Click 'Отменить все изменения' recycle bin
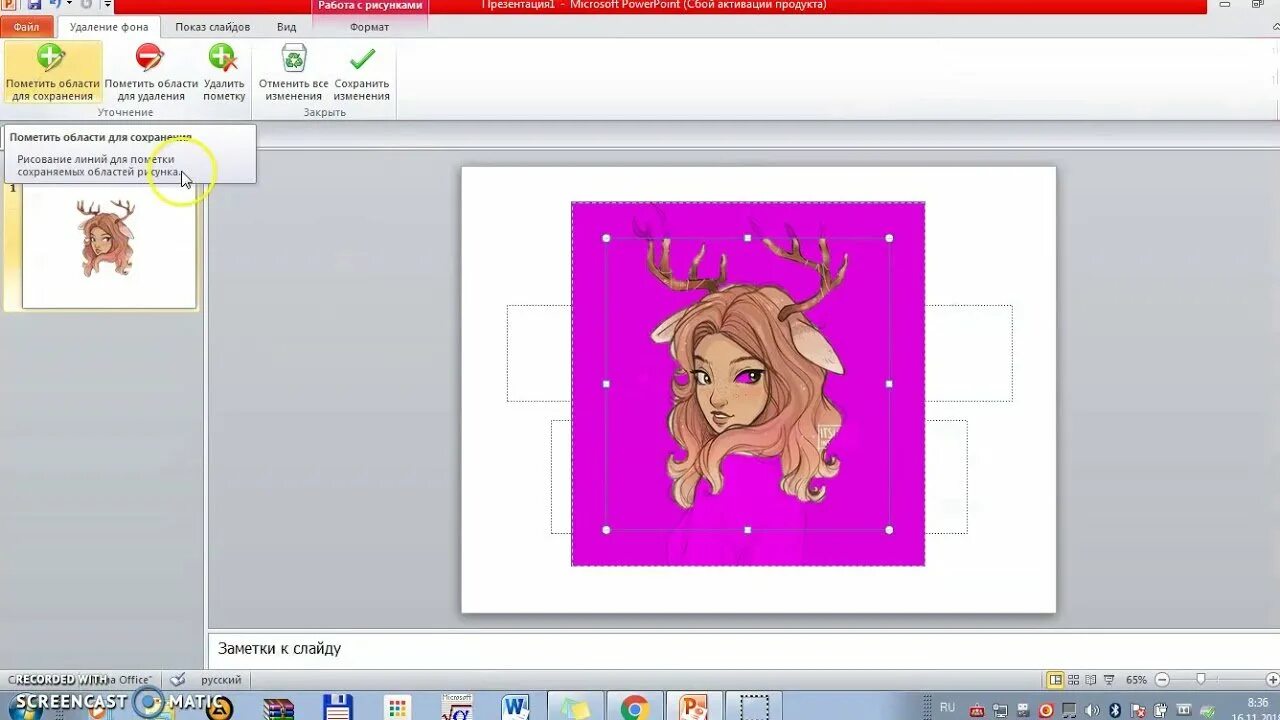The width and height of the screenshot is (1280, 720). 294,72
